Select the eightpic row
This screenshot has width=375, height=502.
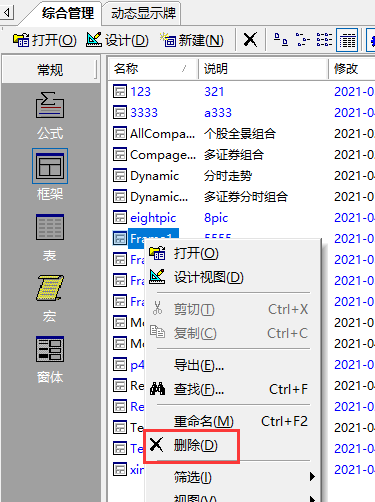[x=243, y=218]
